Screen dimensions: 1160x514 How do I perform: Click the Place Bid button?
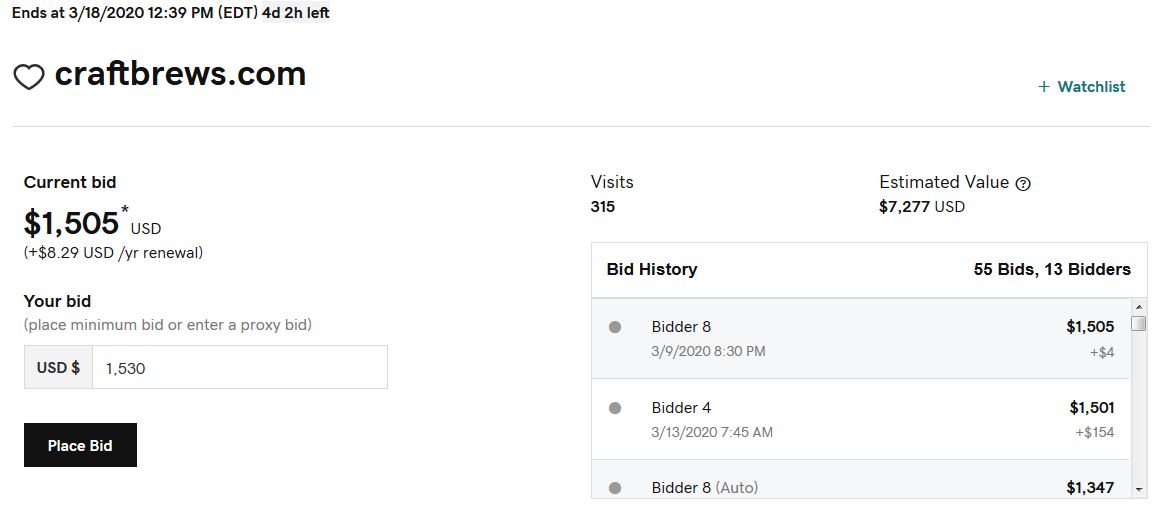pos(80,445)
